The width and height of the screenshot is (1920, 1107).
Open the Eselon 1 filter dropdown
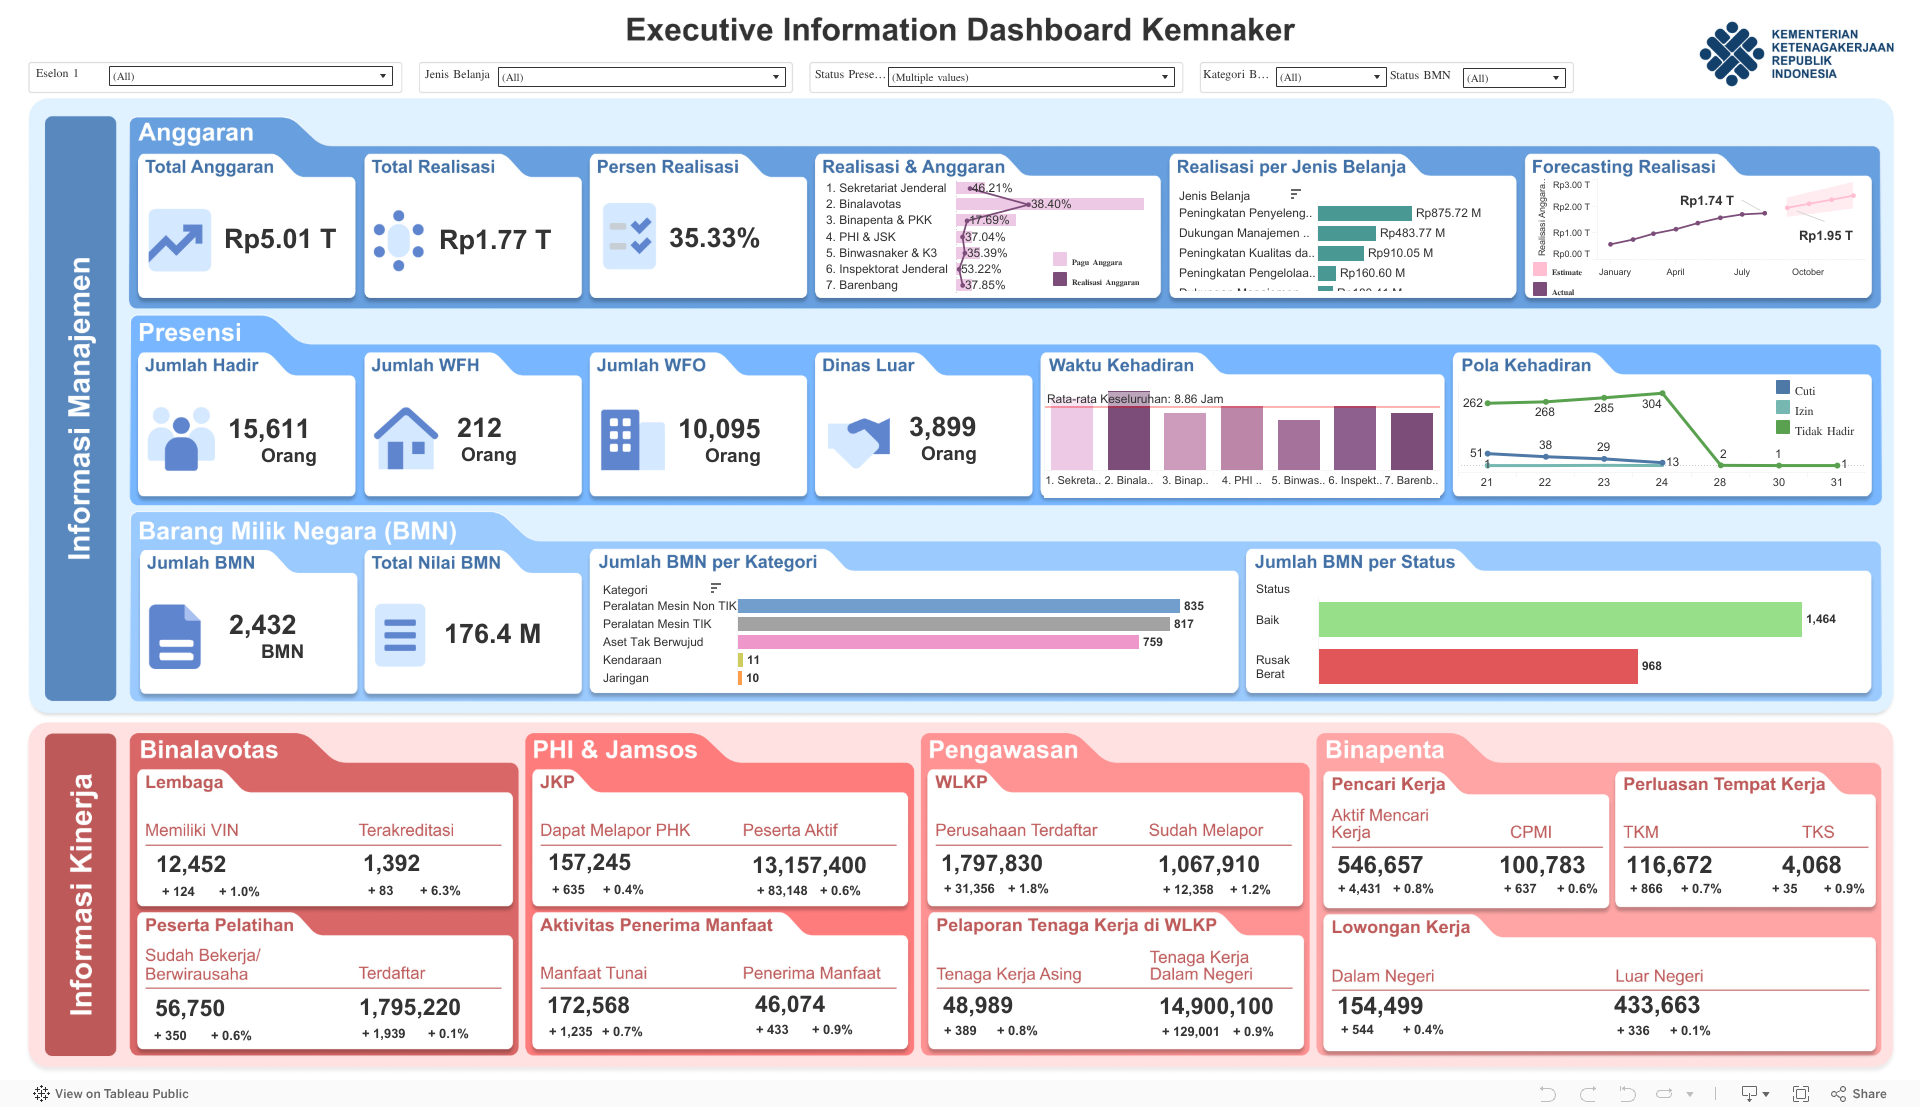[383, 75]
